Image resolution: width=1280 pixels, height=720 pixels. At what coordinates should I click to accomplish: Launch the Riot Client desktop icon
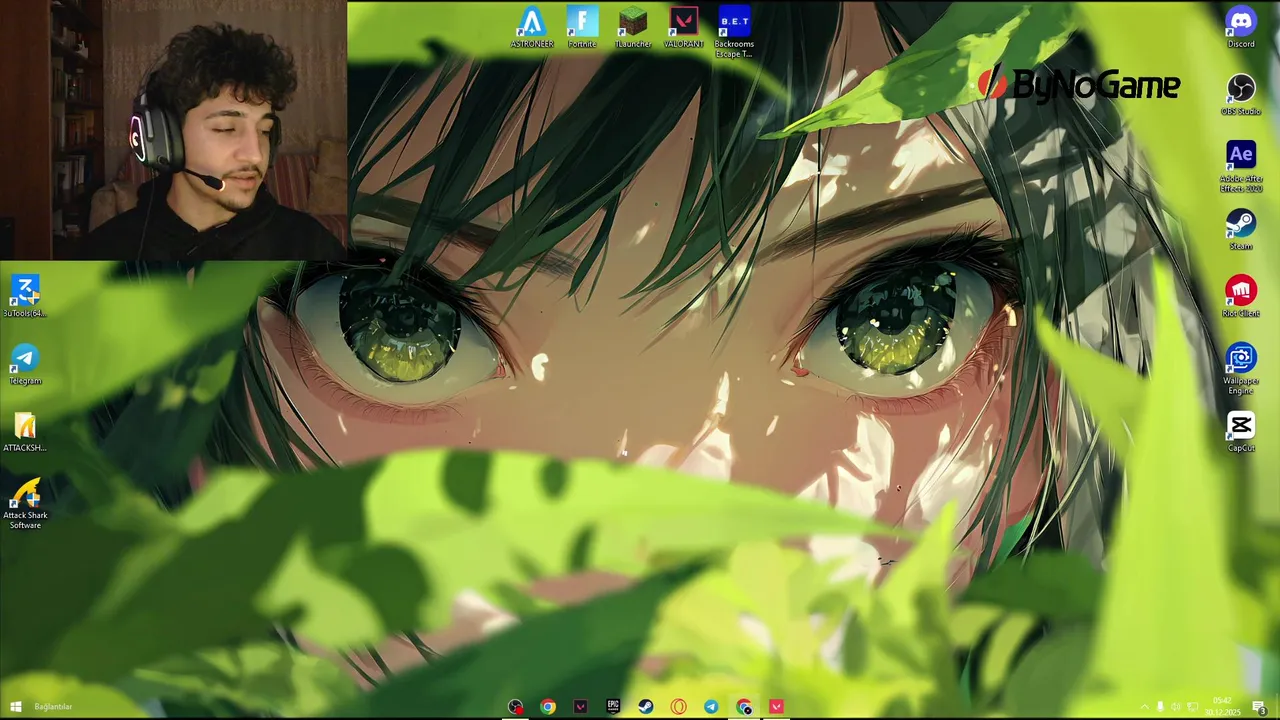(x=1241, y=296)
